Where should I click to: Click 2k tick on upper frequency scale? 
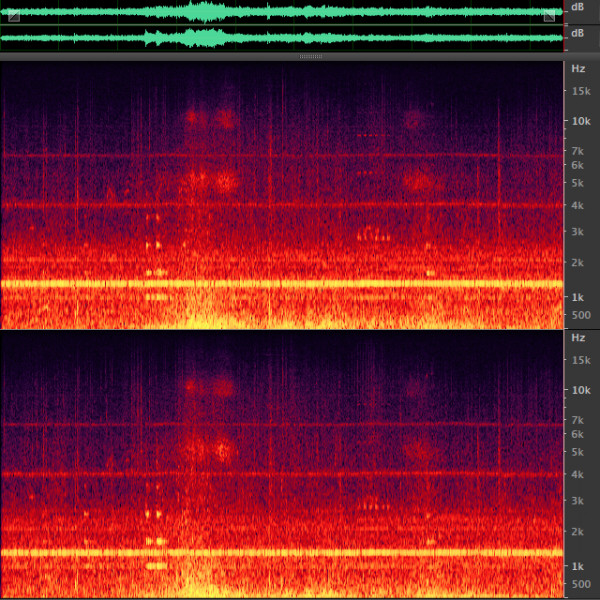tap(577, 262)
